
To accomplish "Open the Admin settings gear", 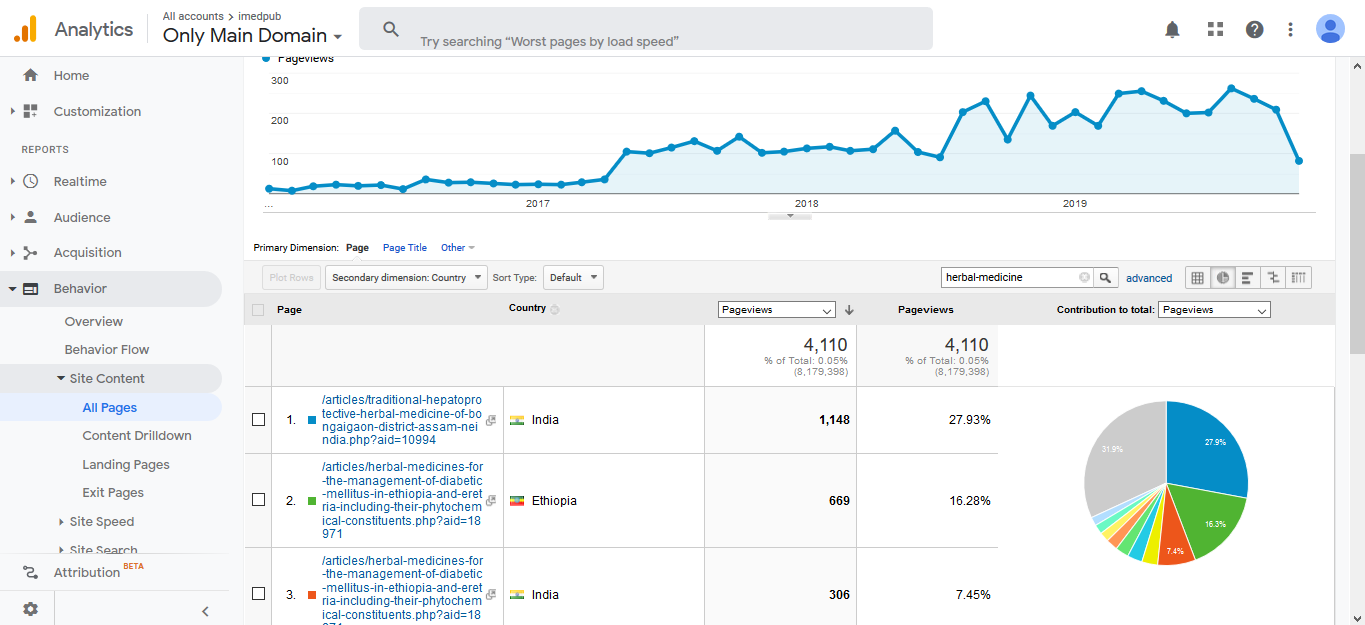I will tap(31, 609).
